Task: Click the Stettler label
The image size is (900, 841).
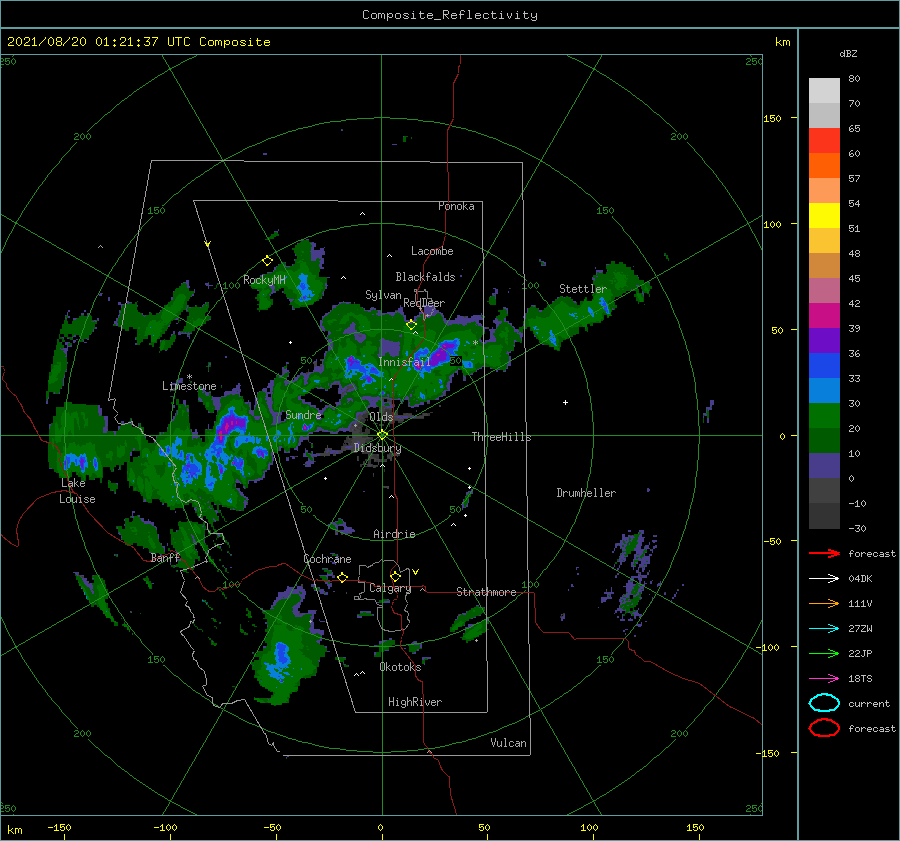Action: pyautogui.click(x=583, y=289)
